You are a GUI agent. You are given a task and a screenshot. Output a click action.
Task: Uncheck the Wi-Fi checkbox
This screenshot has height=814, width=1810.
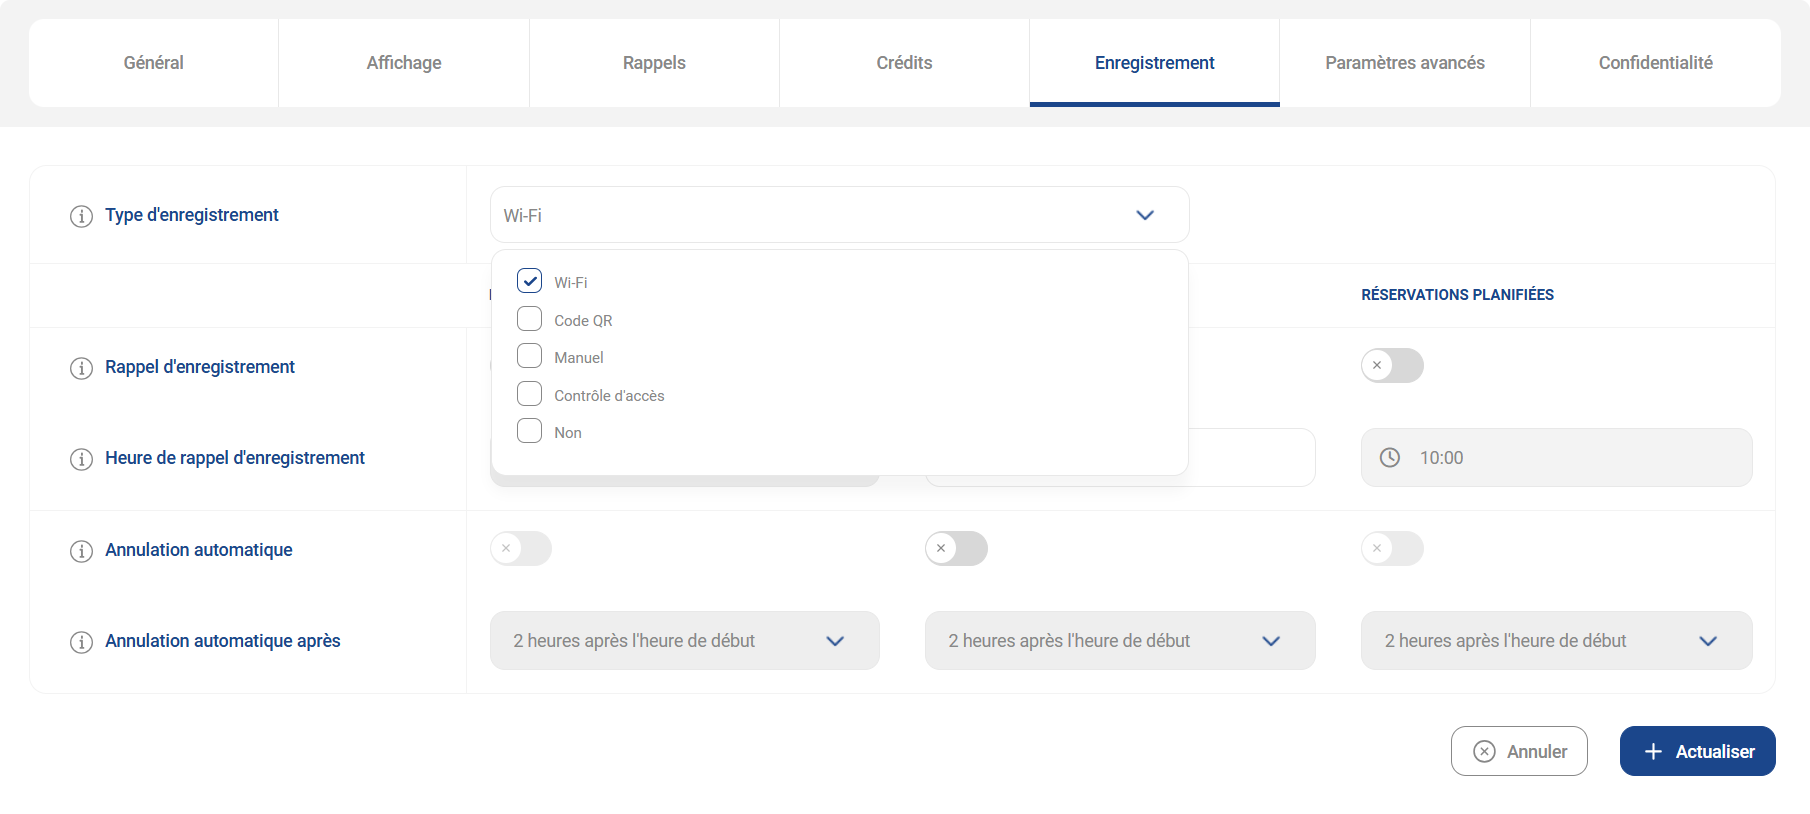point(529,280)
